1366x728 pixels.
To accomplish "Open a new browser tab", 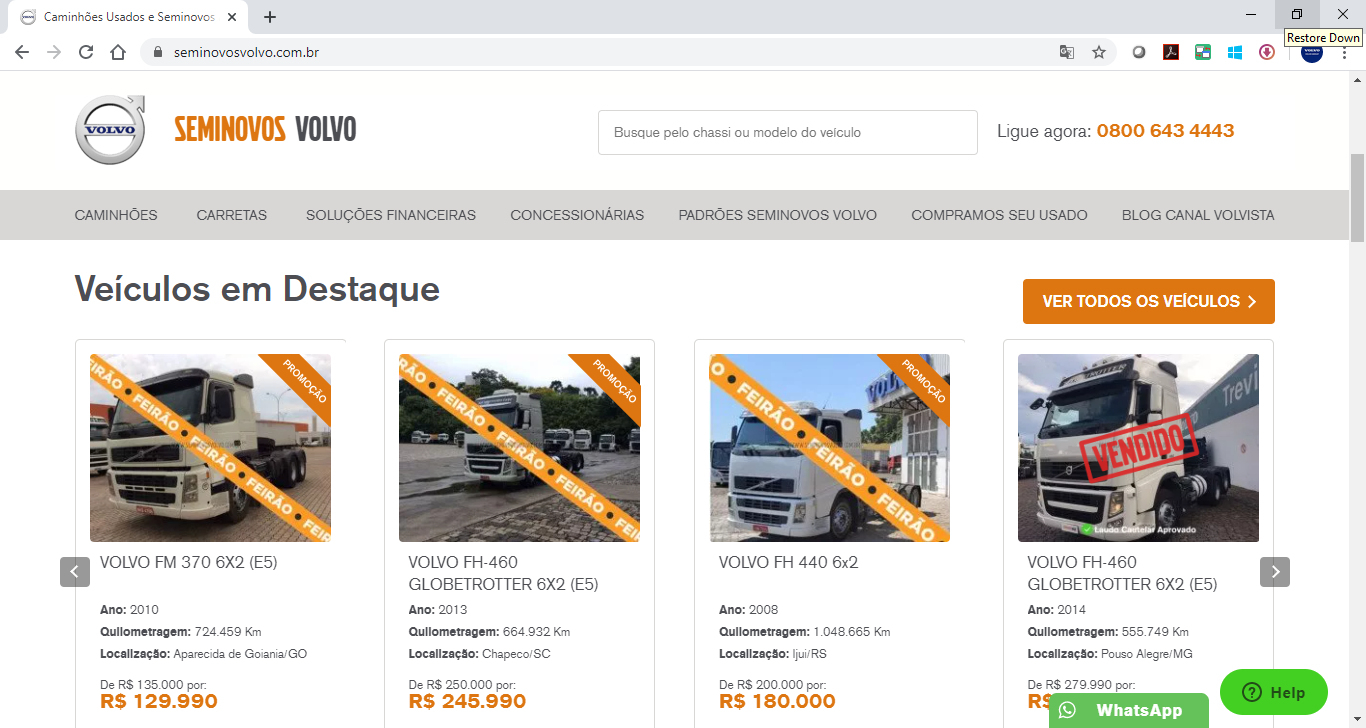I will (x=270, y=17).
